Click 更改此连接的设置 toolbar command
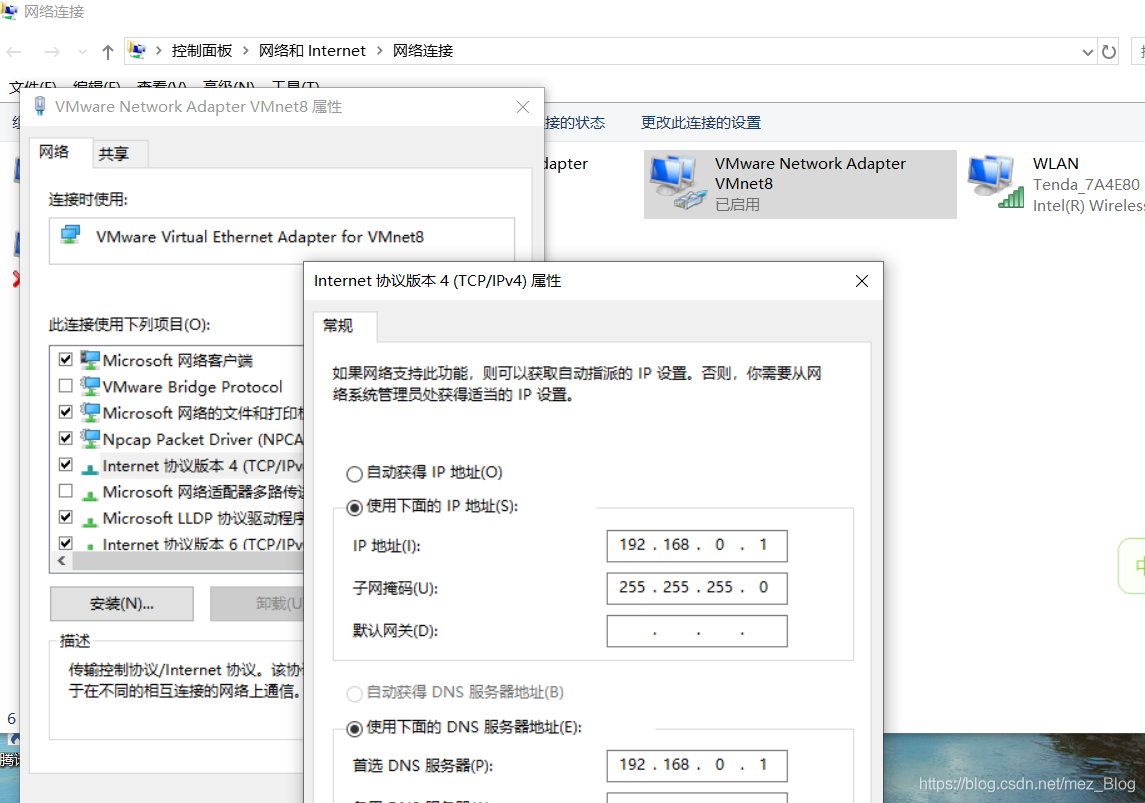 tap(700, 123)
